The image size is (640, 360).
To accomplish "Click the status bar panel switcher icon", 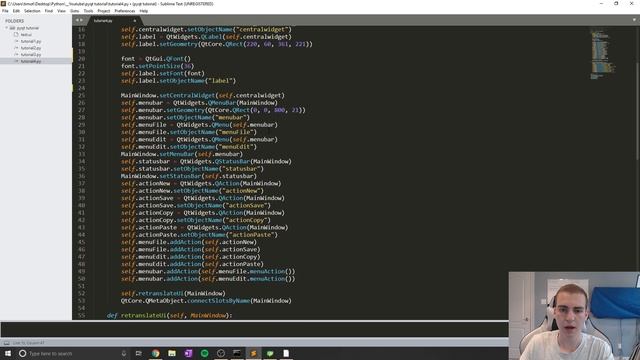I will 6,343.
